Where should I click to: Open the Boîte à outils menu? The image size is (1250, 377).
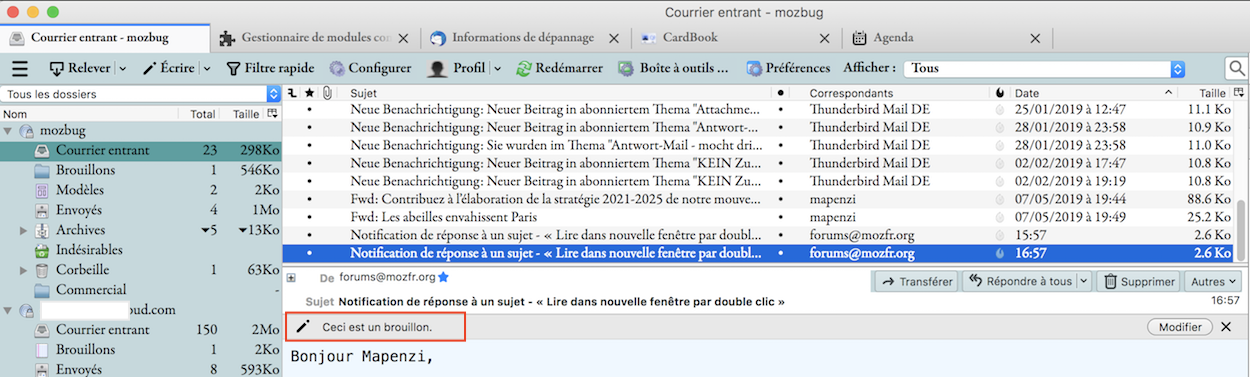click(673, 68)
